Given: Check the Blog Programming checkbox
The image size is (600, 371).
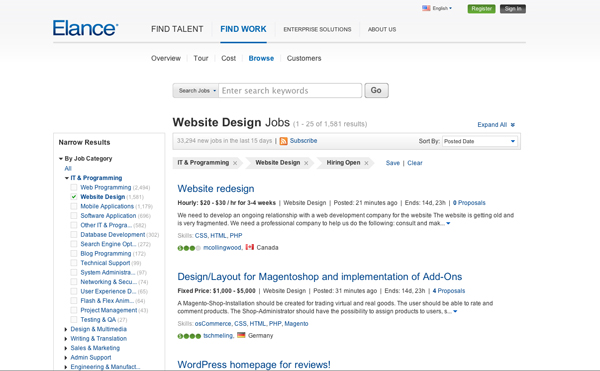Looking at the screenshot, I should point(73,253).
